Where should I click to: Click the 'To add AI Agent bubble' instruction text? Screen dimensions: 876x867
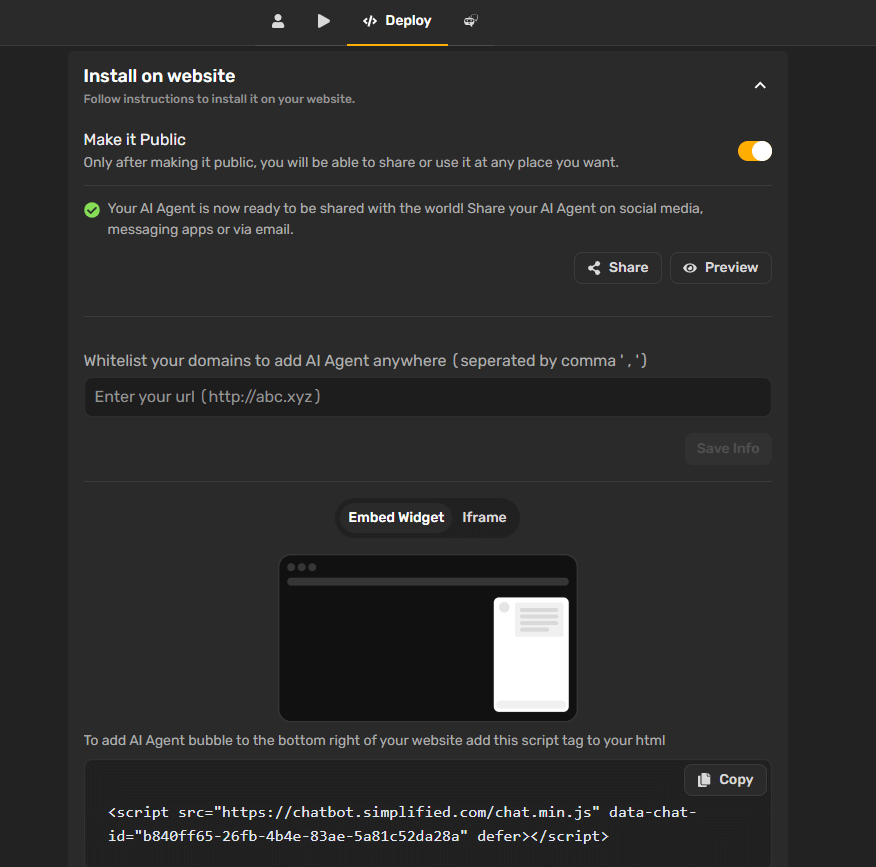374,740
